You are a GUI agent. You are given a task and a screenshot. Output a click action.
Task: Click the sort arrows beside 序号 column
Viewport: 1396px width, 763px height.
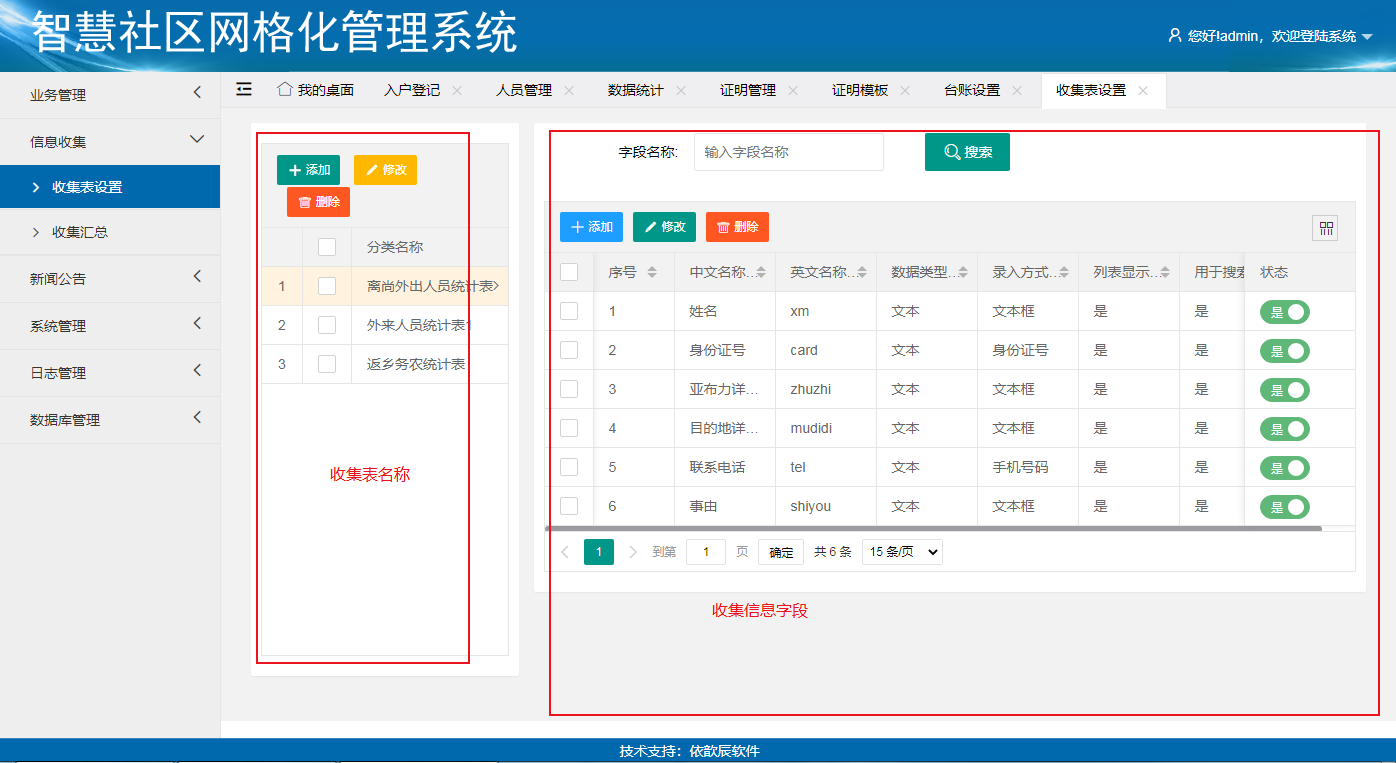pyautogui.click(x=652, y=272)
